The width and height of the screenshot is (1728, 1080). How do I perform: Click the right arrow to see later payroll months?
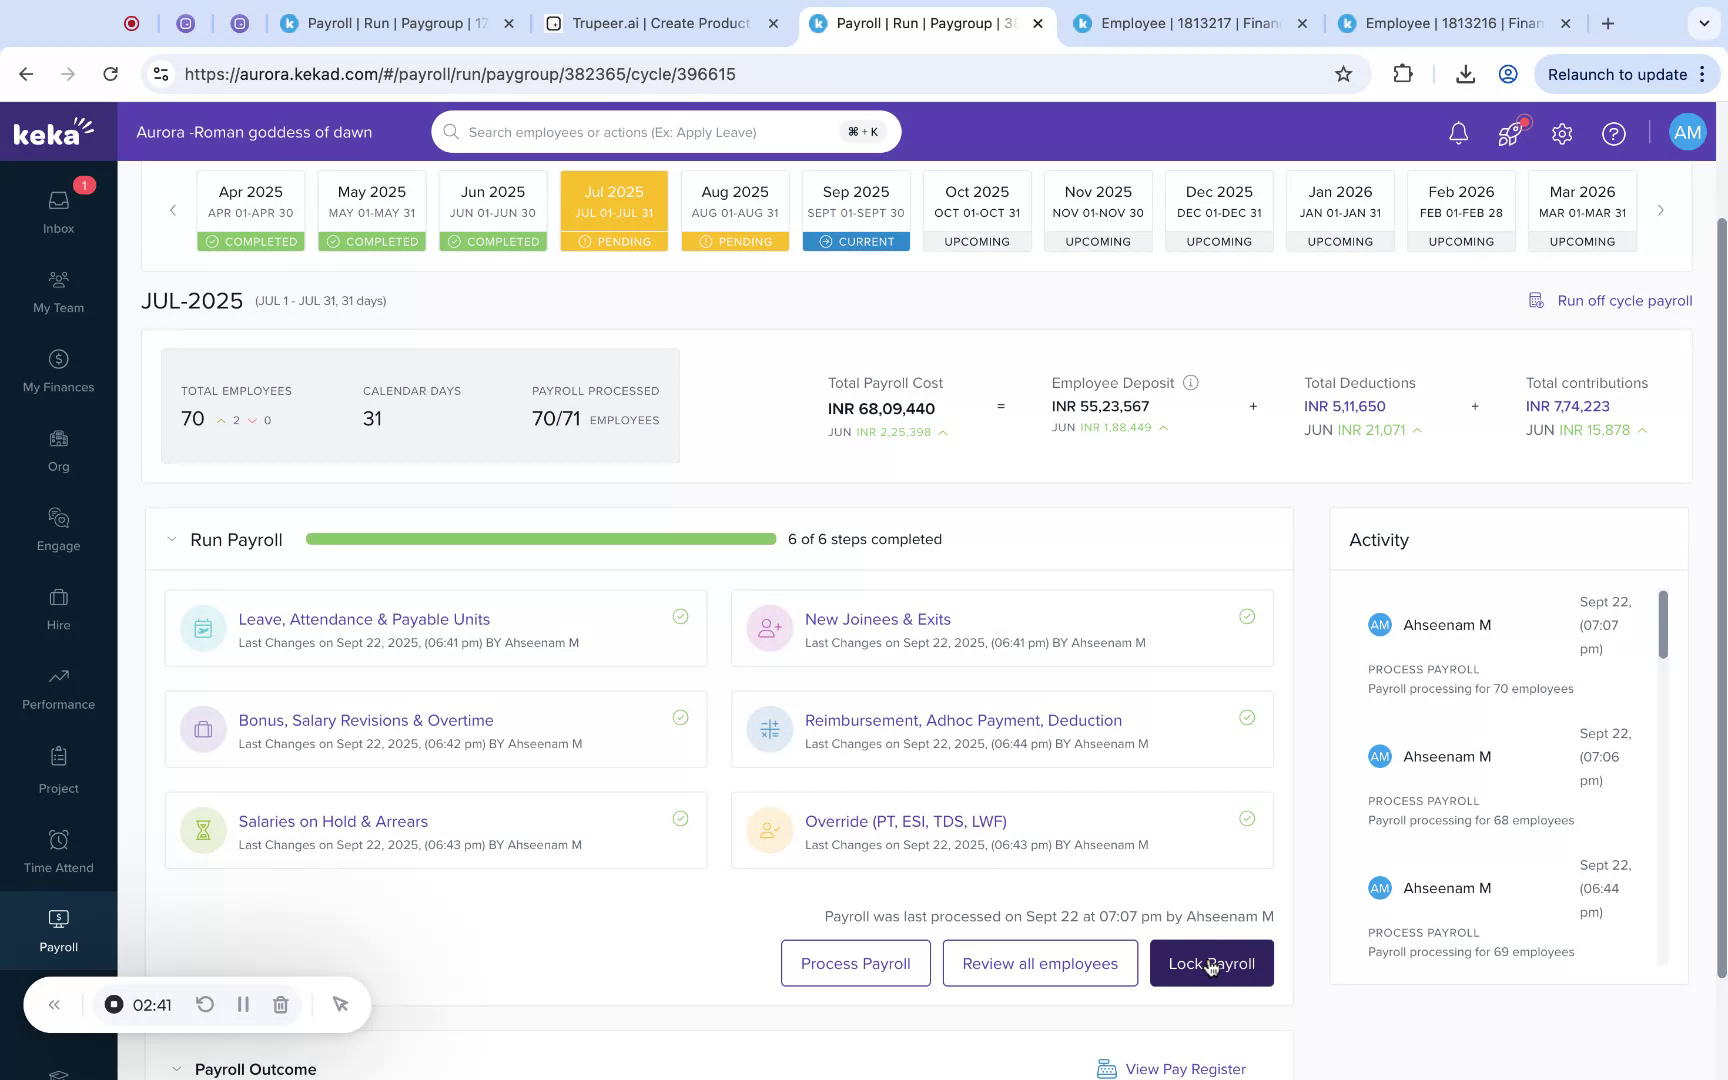point(1660,210)
